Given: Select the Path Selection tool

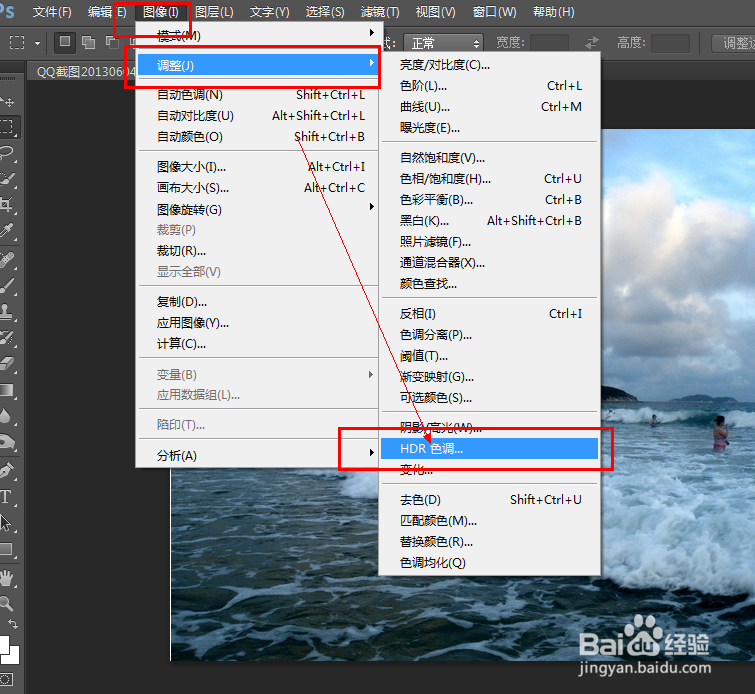Looking at the screenshot, I should click(x=6, y=523).
